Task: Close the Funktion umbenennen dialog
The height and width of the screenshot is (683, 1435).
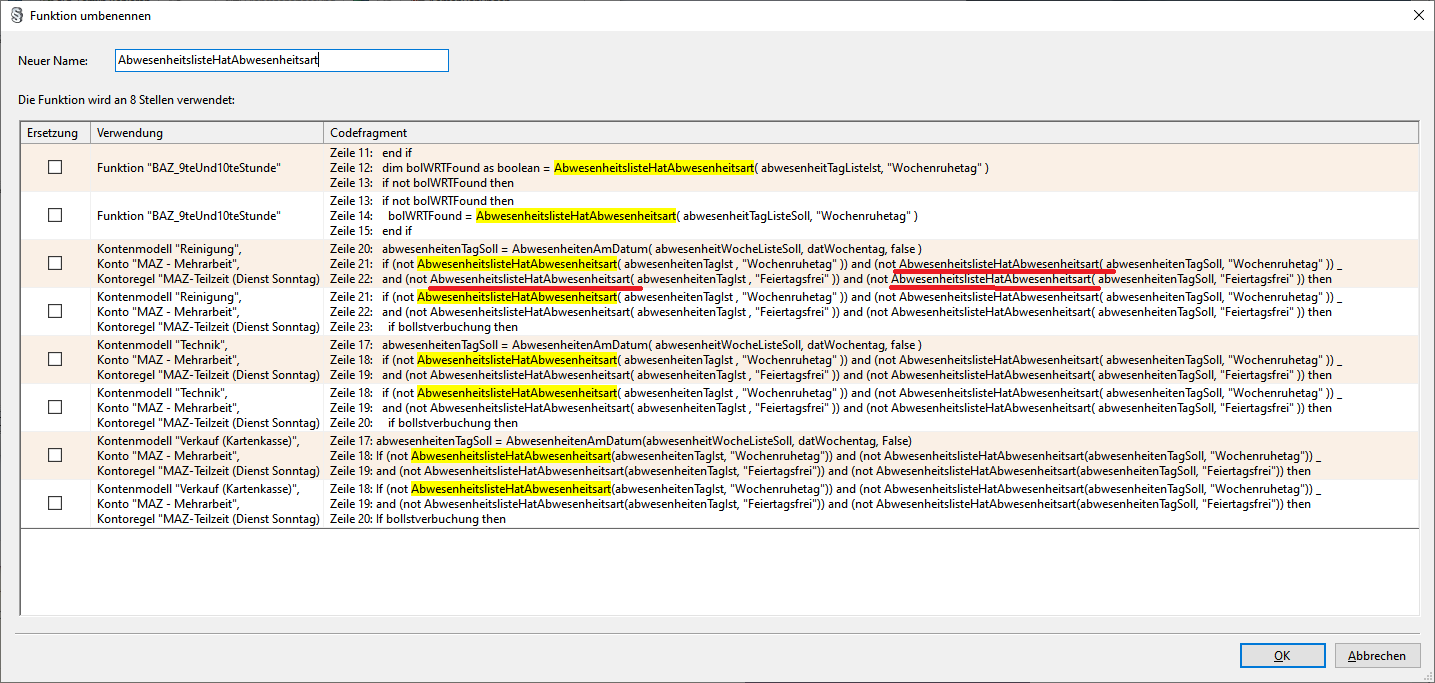Action: (1418, 16)
